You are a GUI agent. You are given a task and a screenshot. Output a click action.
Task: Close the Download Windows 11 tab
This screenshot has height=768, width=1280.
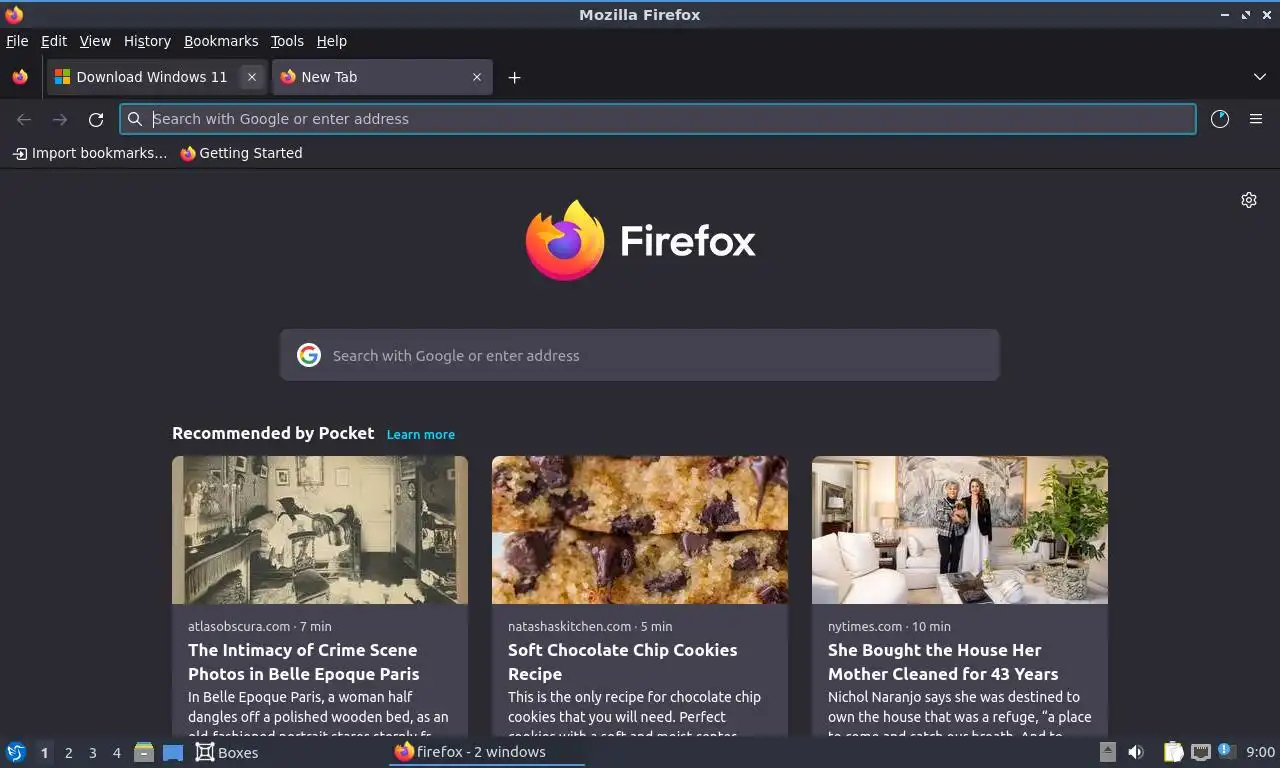tap(252, 77)
